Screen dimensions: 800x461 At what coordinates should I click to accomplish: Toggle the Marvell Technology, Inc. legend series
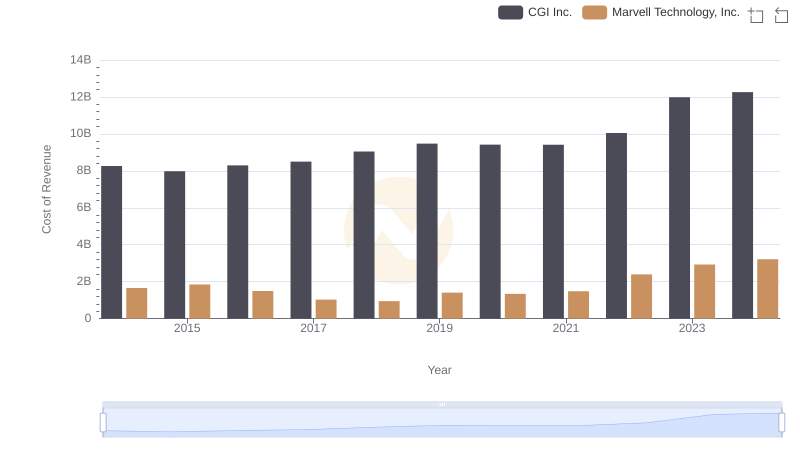pos(661,12)
